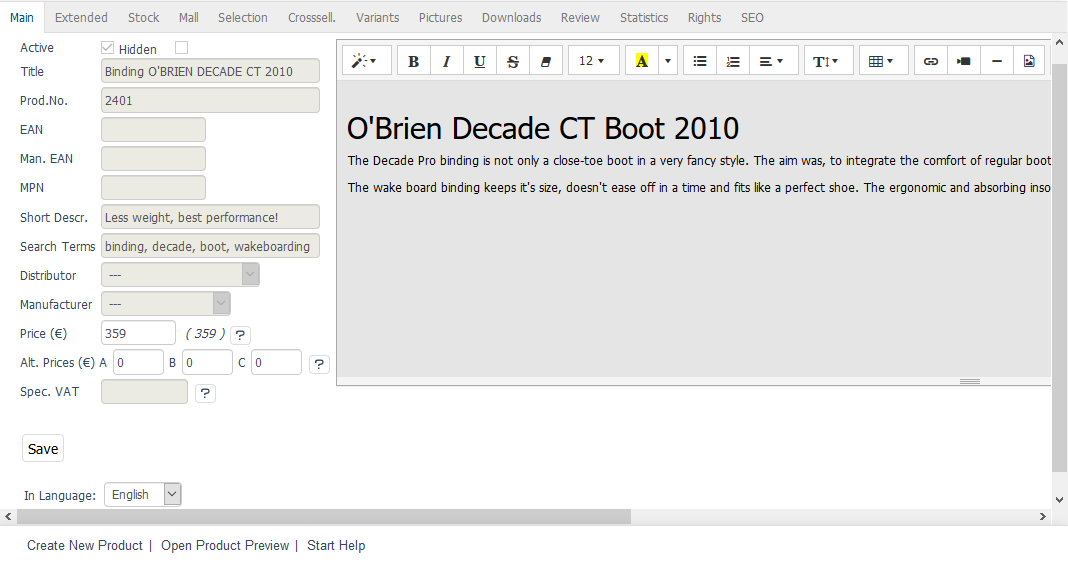Open the Mall tab
This screenshot has width=1068, height=564.
[189, 18]
